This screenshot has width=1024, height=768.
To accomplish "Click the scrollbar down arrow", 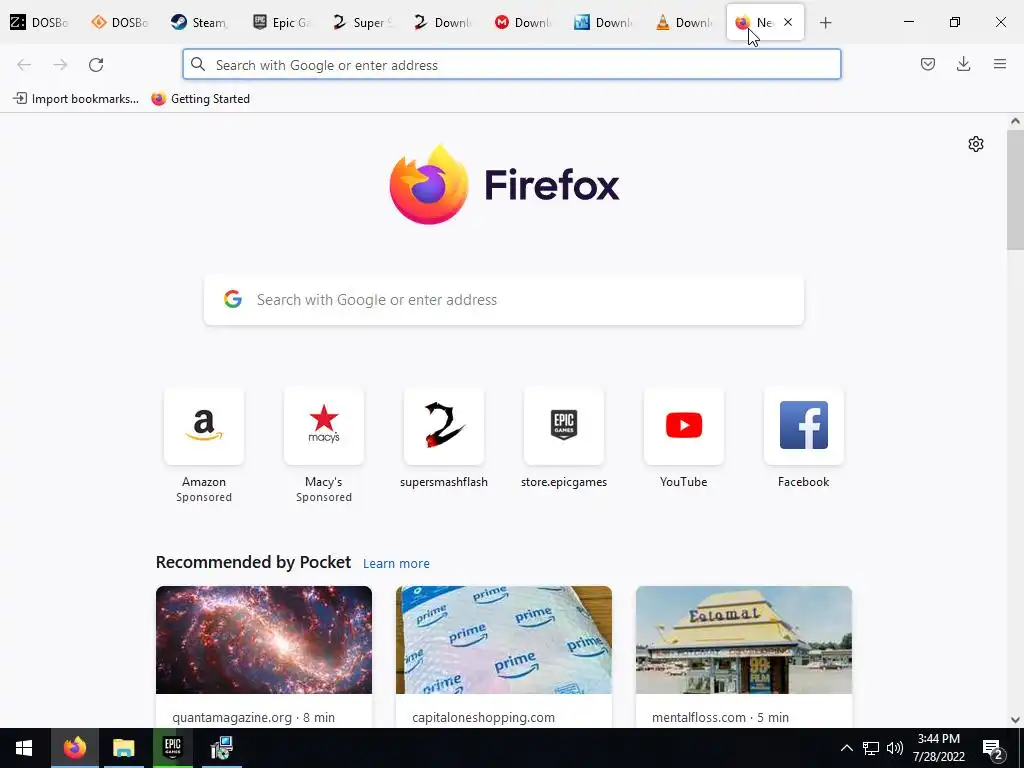I will click(x=1015, y=720).
